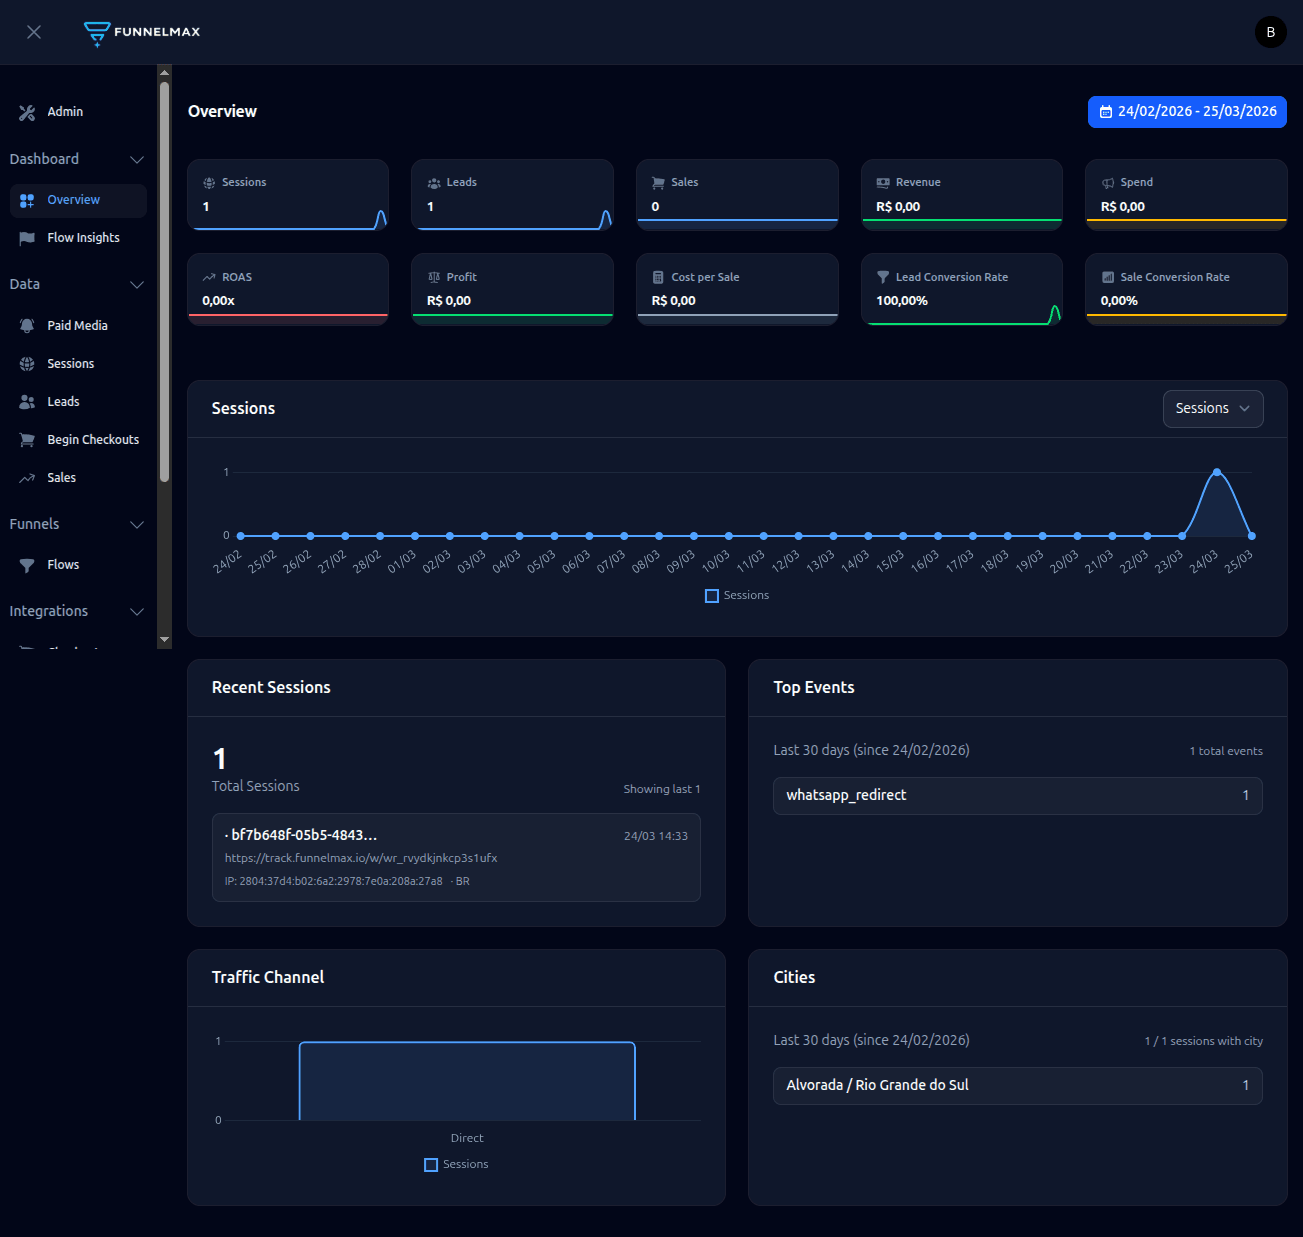This screenshot has width=1303, height=1237.
Task: Open the Sessions metric dropdown on chart
Action: click(1212, 408)
